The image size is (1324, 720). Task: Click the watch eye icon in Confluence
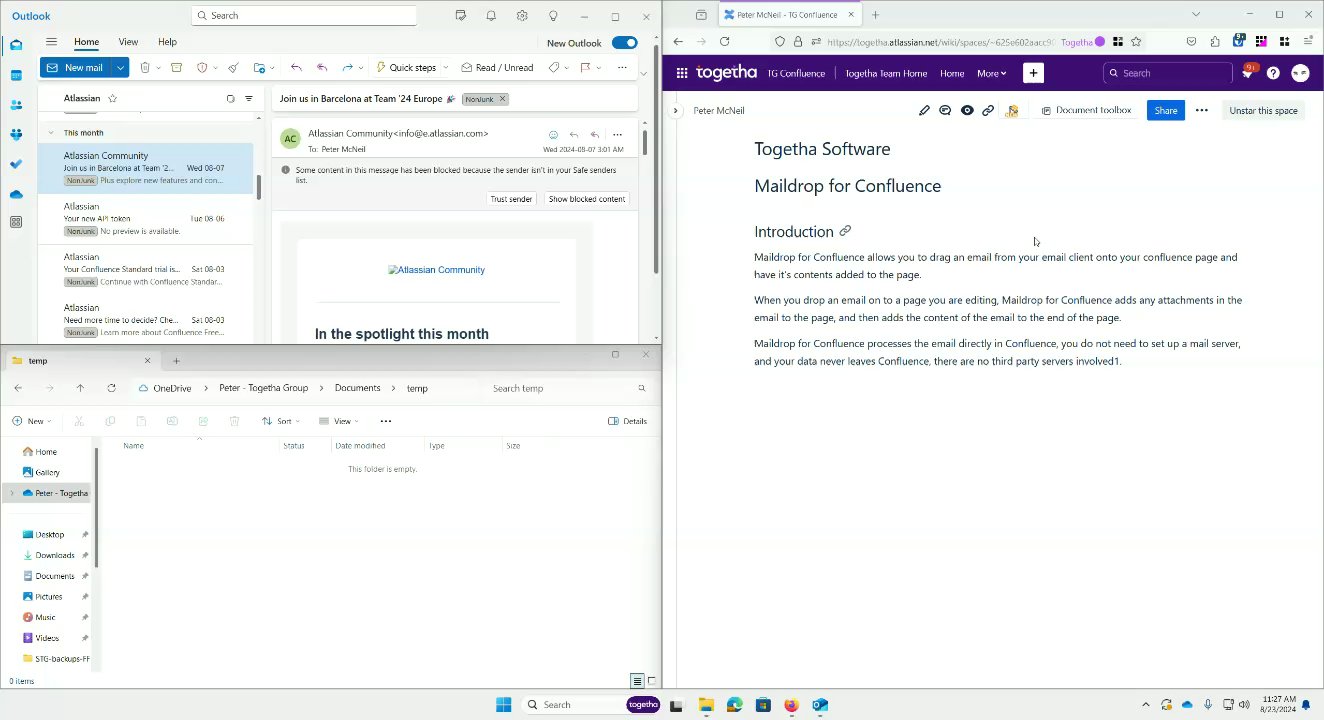[967, 110]
